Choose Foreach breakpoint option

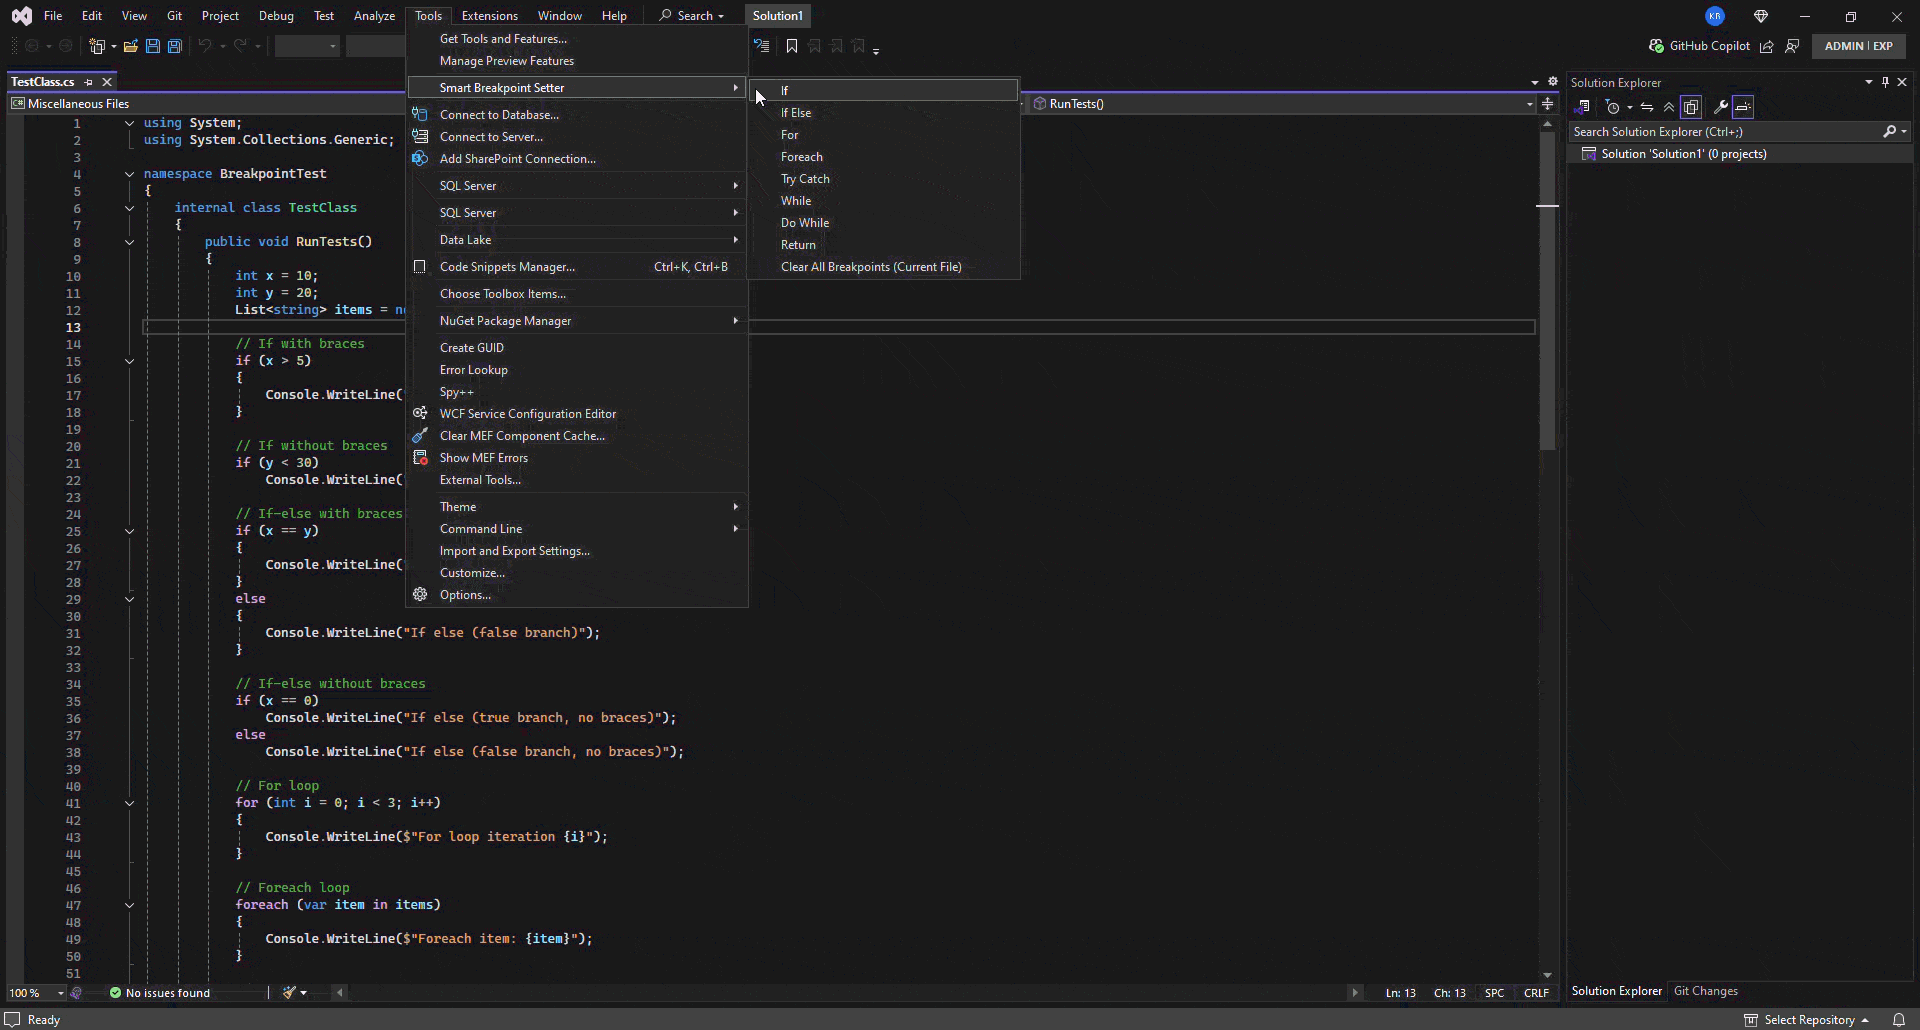[885, 157]
